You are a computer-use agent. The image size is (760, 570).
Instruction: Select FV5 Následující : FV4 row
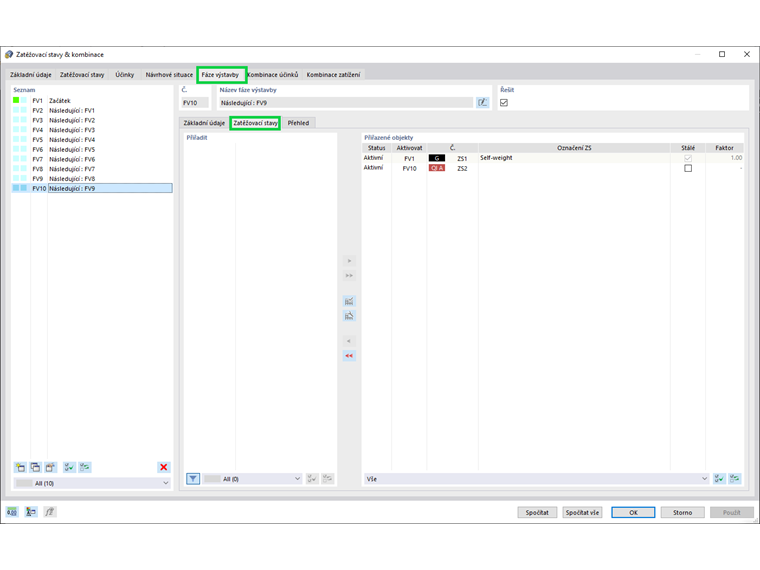coord(92,140)
